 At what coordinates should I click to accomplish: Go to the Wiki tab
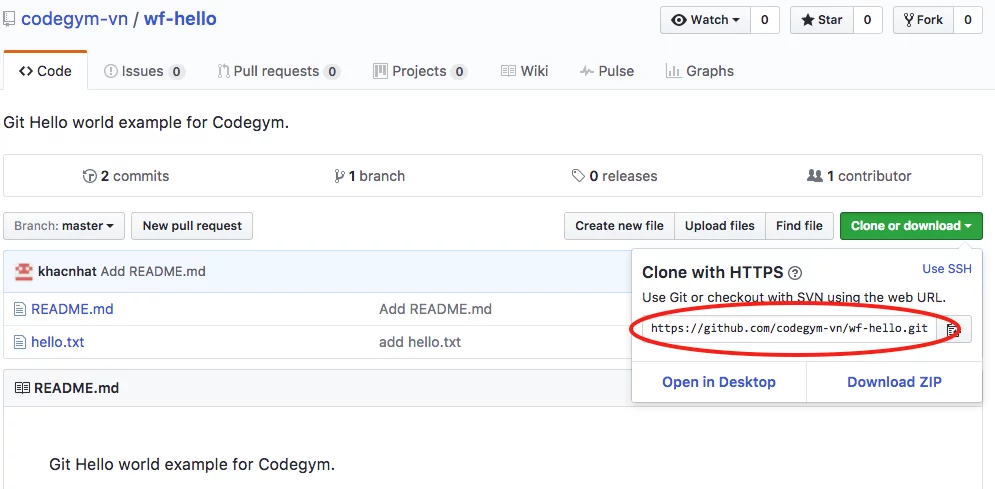pos(524,71)
